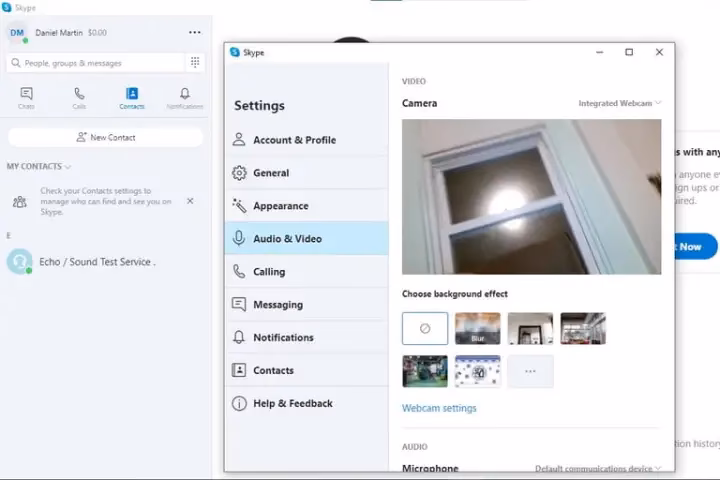The image size is (720, 480).
Task: Open Calling settings
Action: [307, 271]
